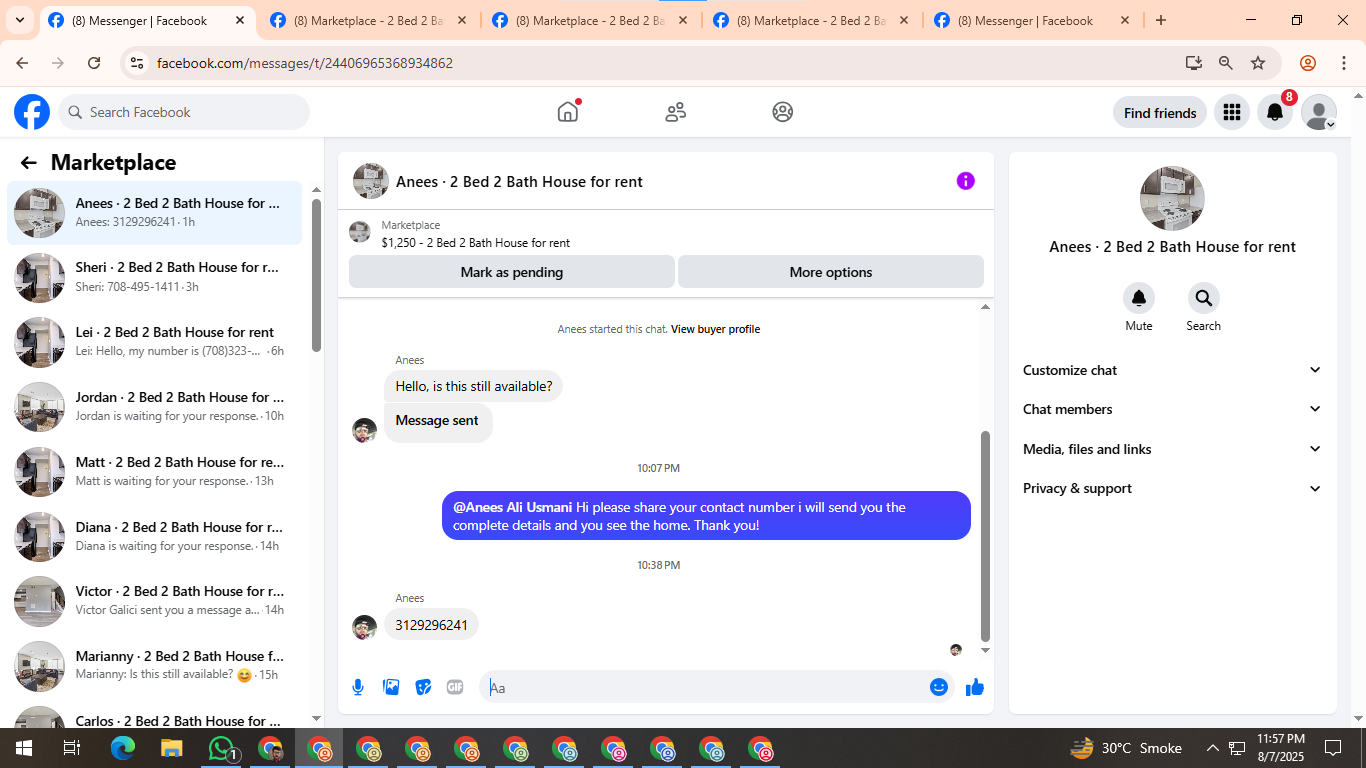
Task: Open the Chrome profile icon
Action: pyautogui.click(x=1308, y=63)
